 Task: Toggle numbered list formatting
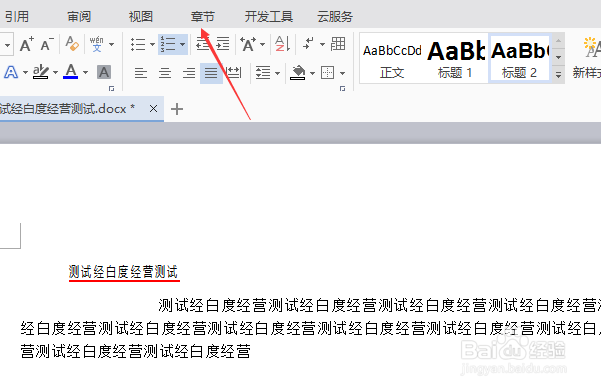click(x=167, y=44)
